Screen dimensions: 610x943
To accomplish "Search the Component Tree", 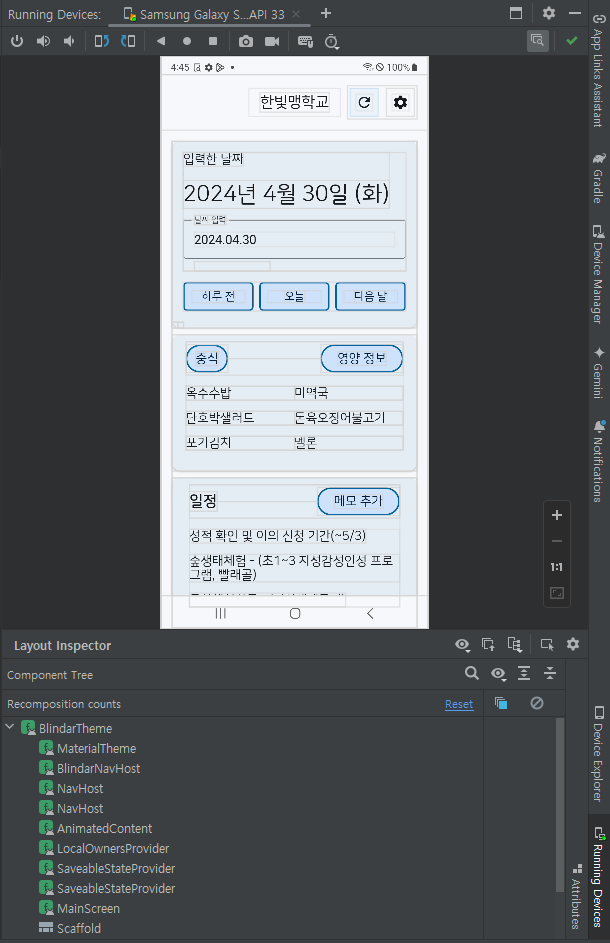I will point(472,674).
